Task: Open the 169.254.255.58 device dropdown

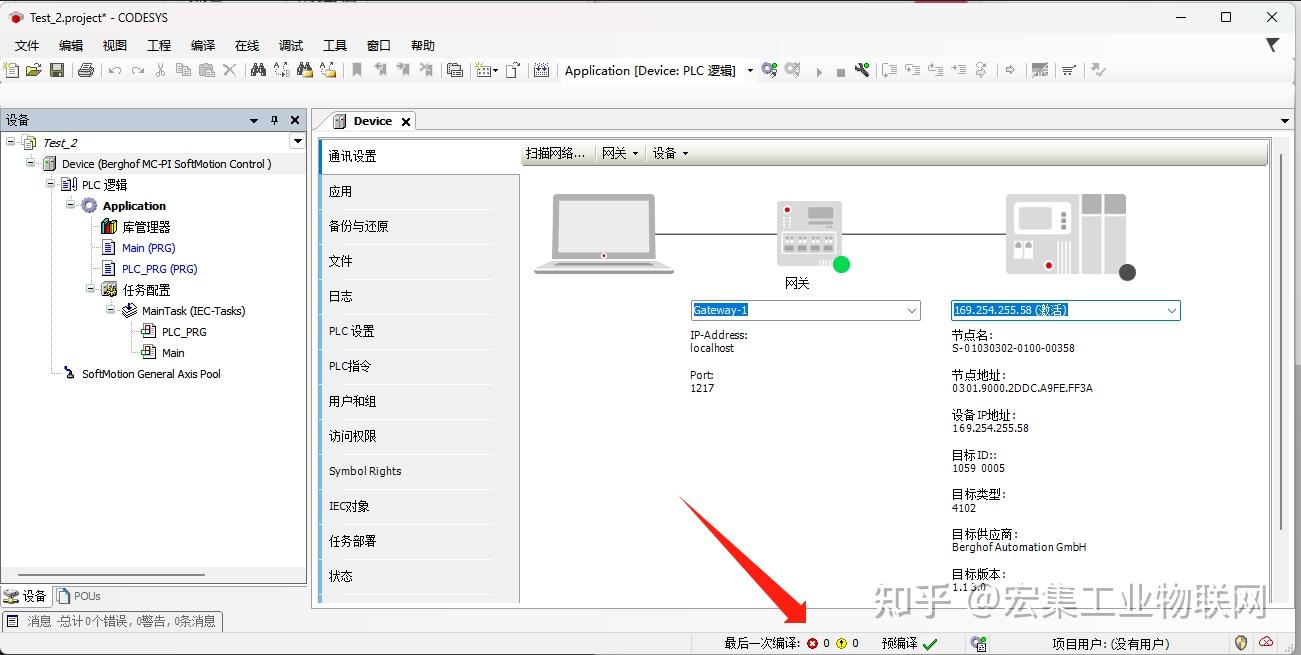Action: point(1171,310)
